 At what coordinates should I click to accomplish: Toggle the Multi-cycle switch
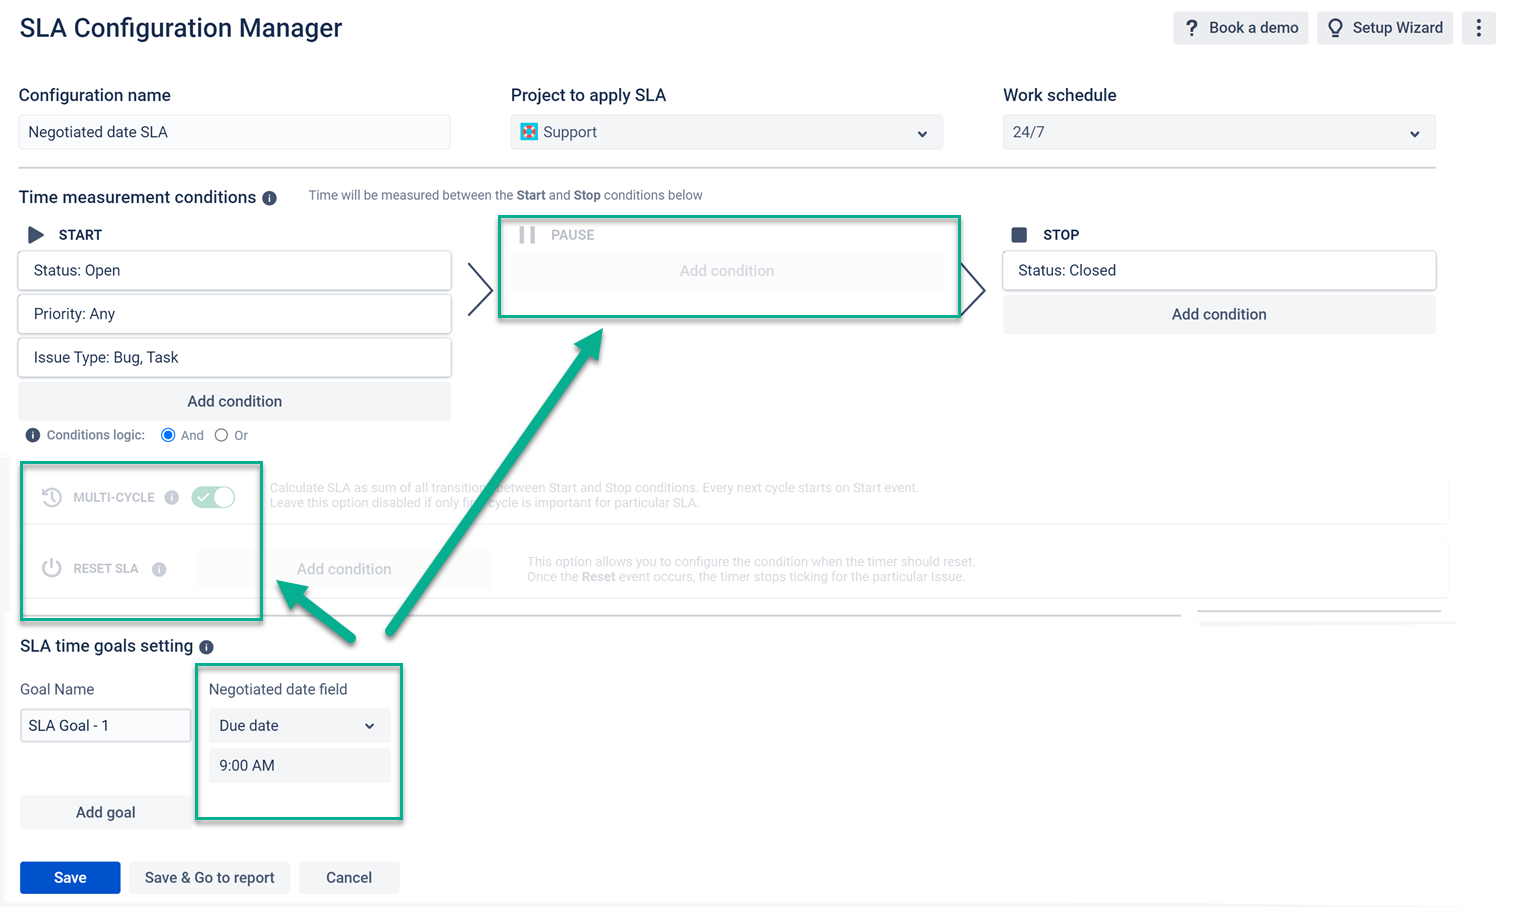coord(213,497)
